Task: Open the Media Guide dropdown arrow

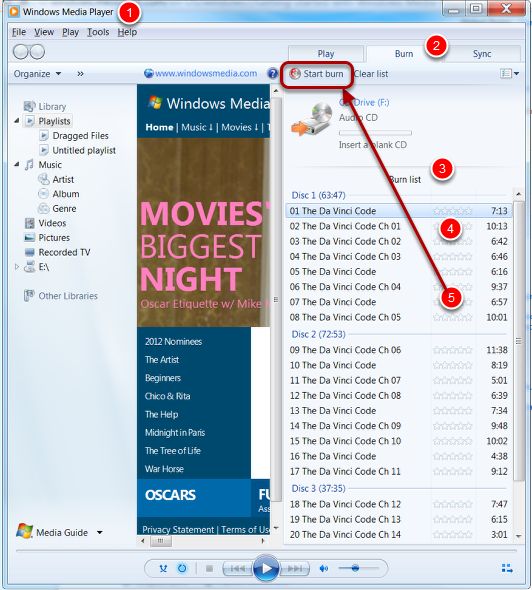Action: pos(100,532)
